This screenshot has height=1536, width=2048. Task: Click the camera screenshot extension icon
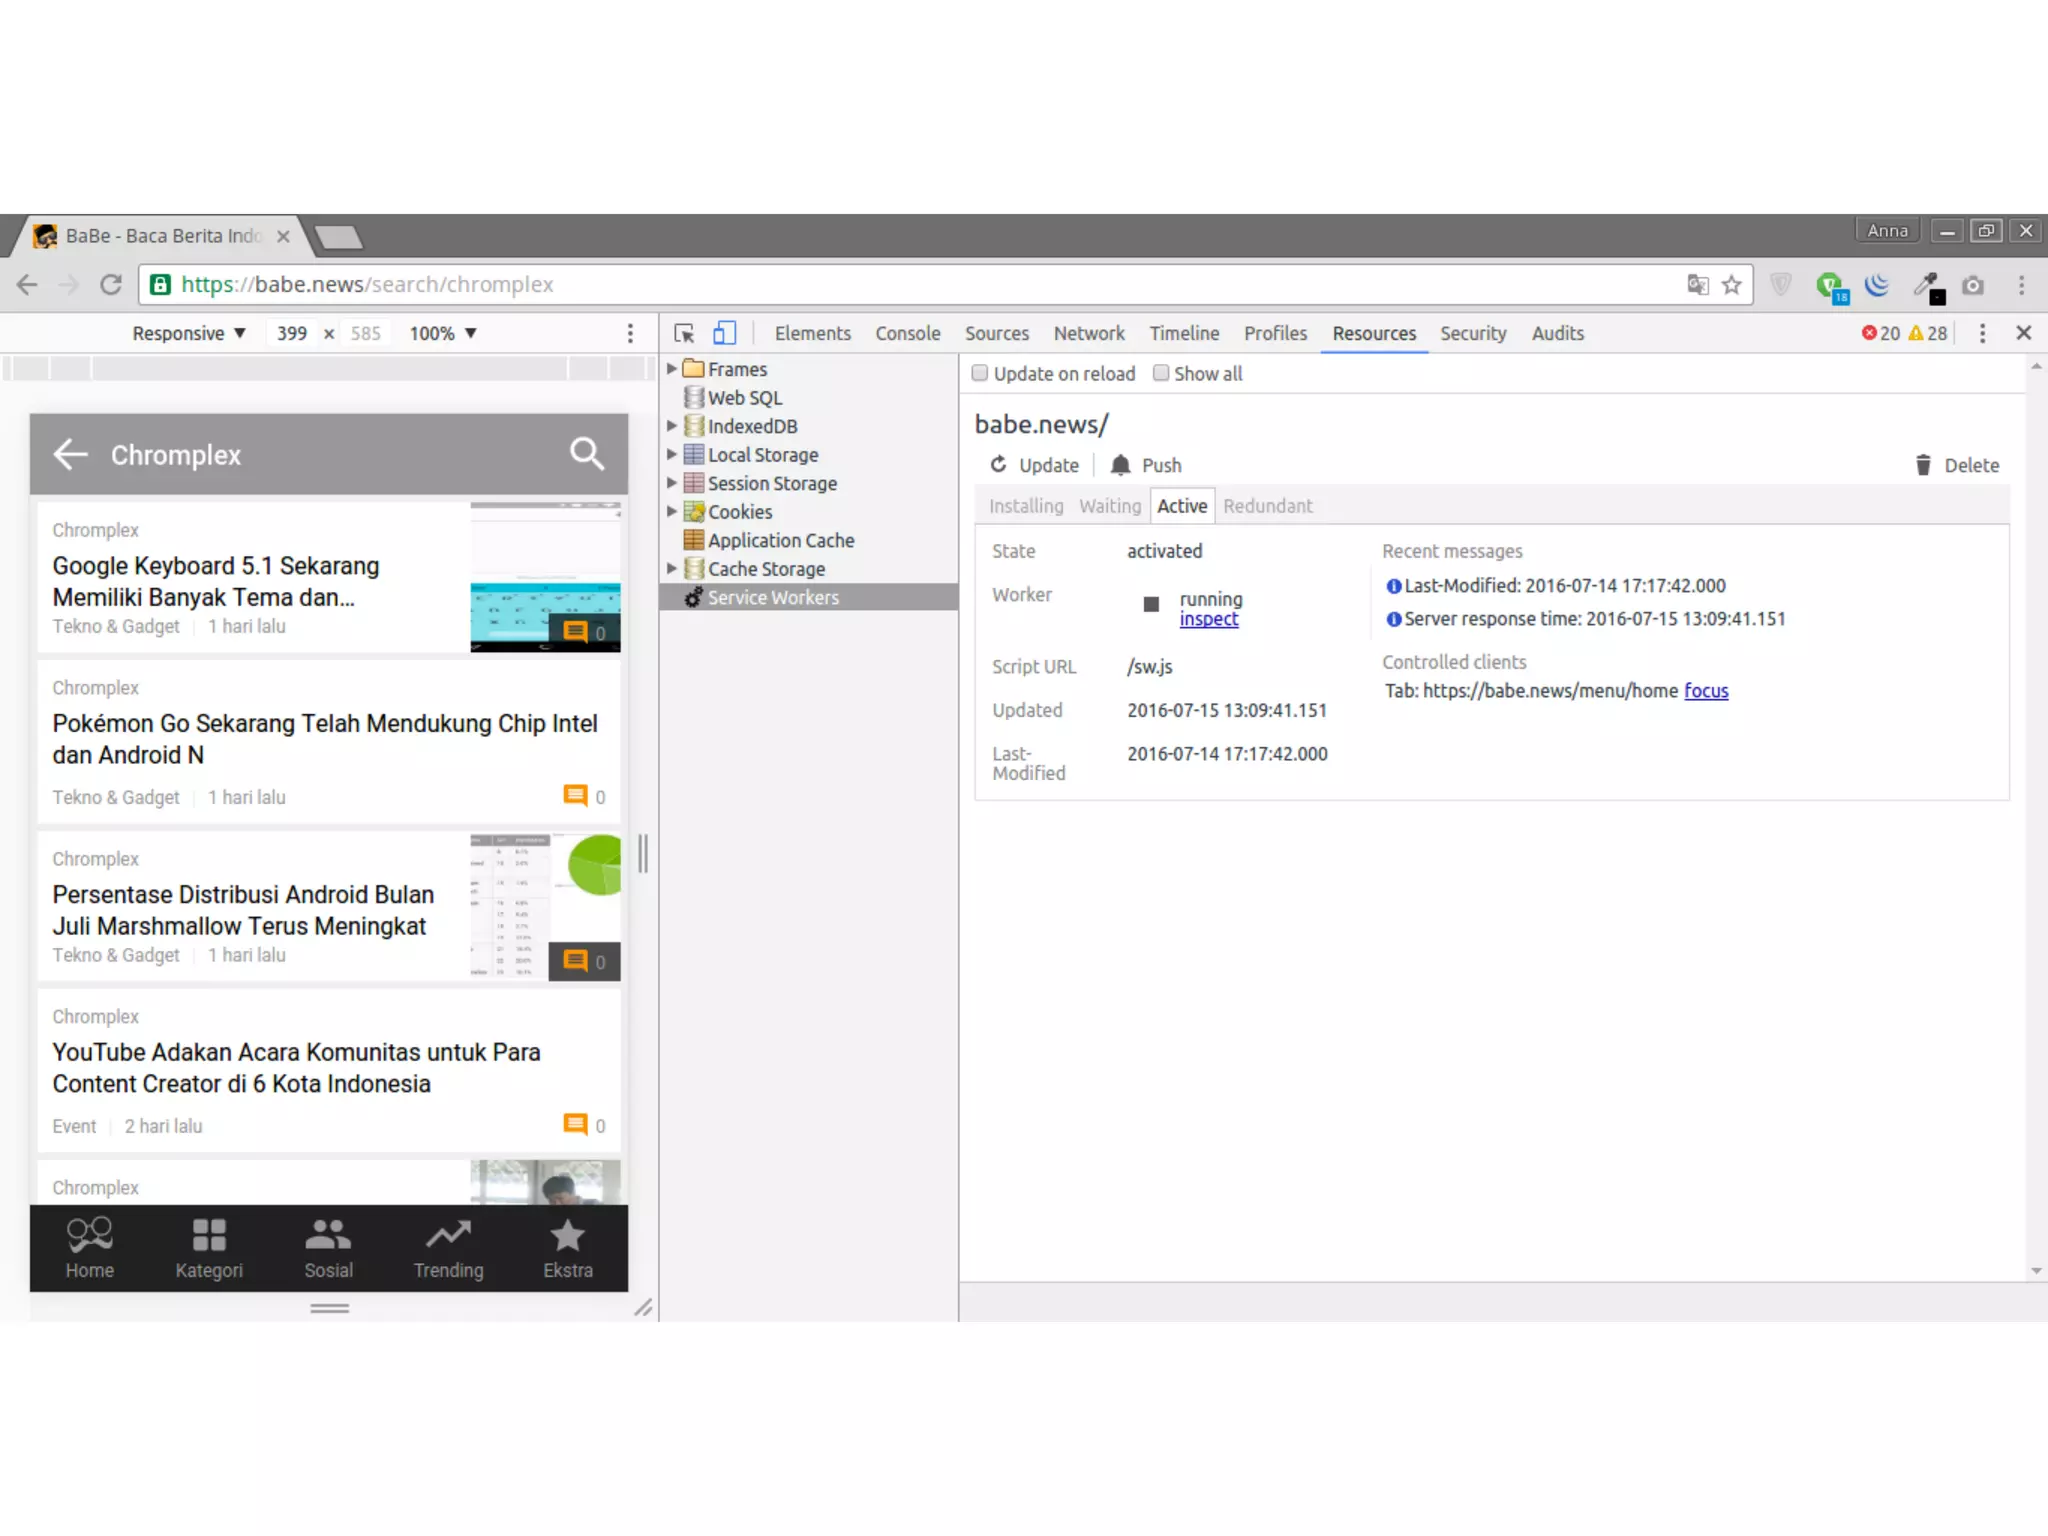click(1973, 285)
